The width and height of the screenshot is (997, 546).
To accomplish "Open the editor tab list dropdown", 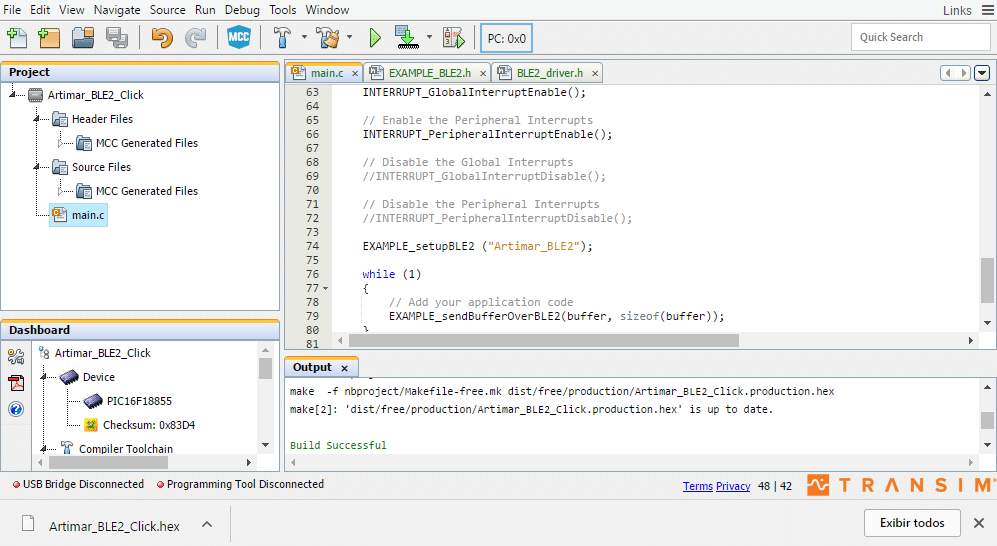I will coord(982,72).
